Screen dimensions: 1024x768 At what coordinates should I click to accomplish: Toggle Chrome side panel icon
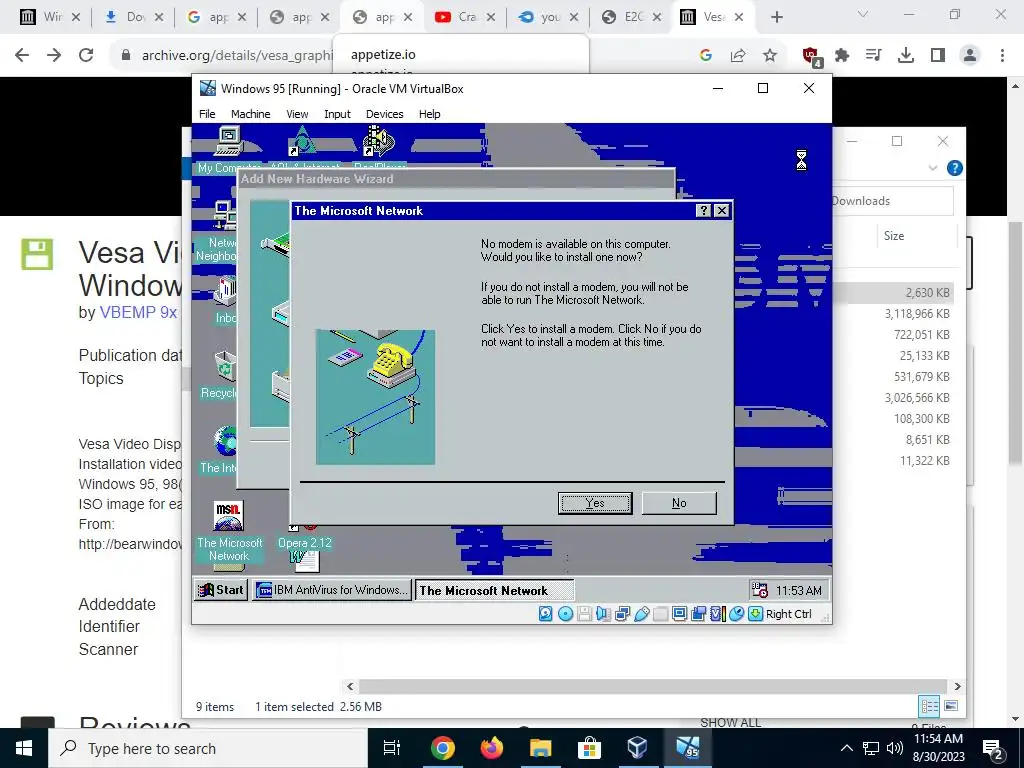tap(938, 56)
